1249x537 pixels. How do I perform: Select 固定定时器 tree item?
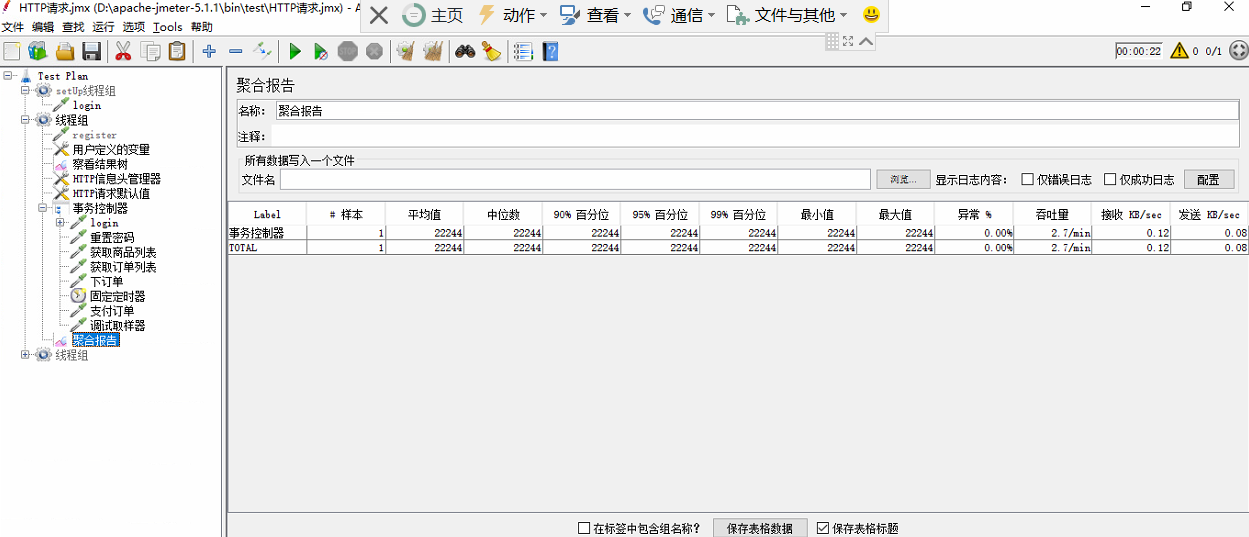click(117, 297)
